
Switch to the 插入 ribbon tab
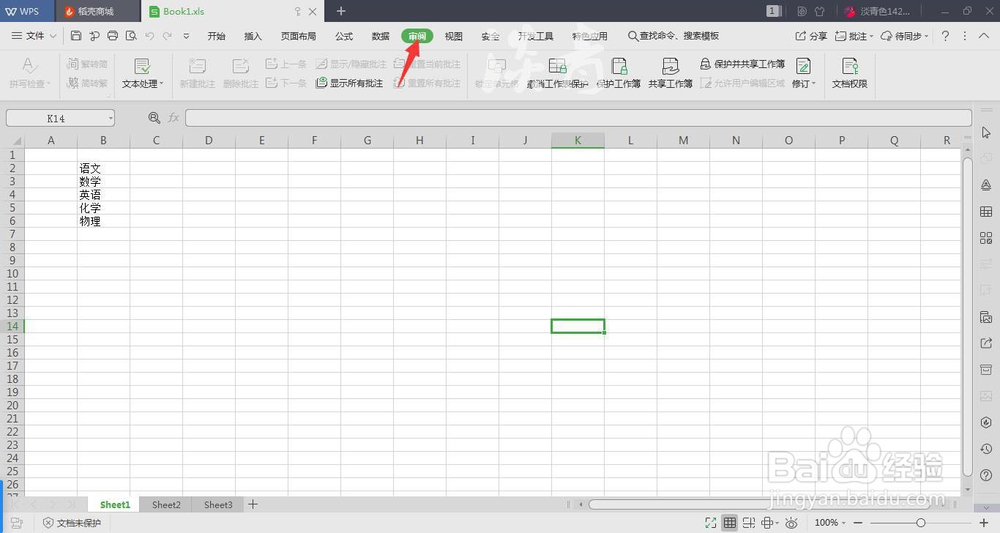[x=253, y=36]
